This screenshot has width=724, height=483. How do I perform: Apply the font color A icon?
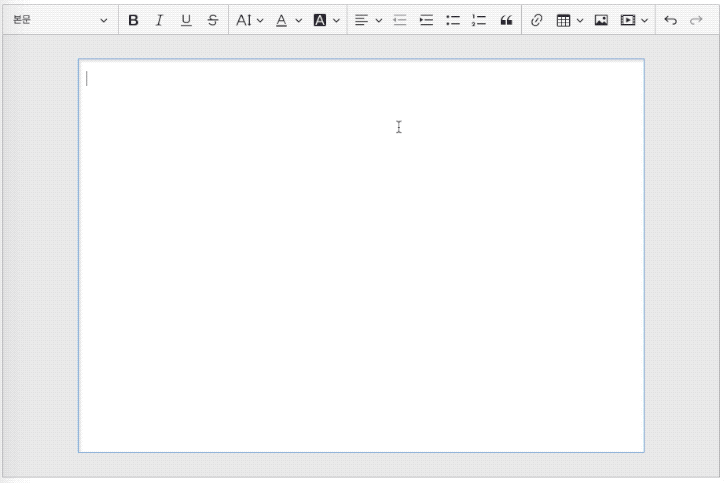(281, 20)
